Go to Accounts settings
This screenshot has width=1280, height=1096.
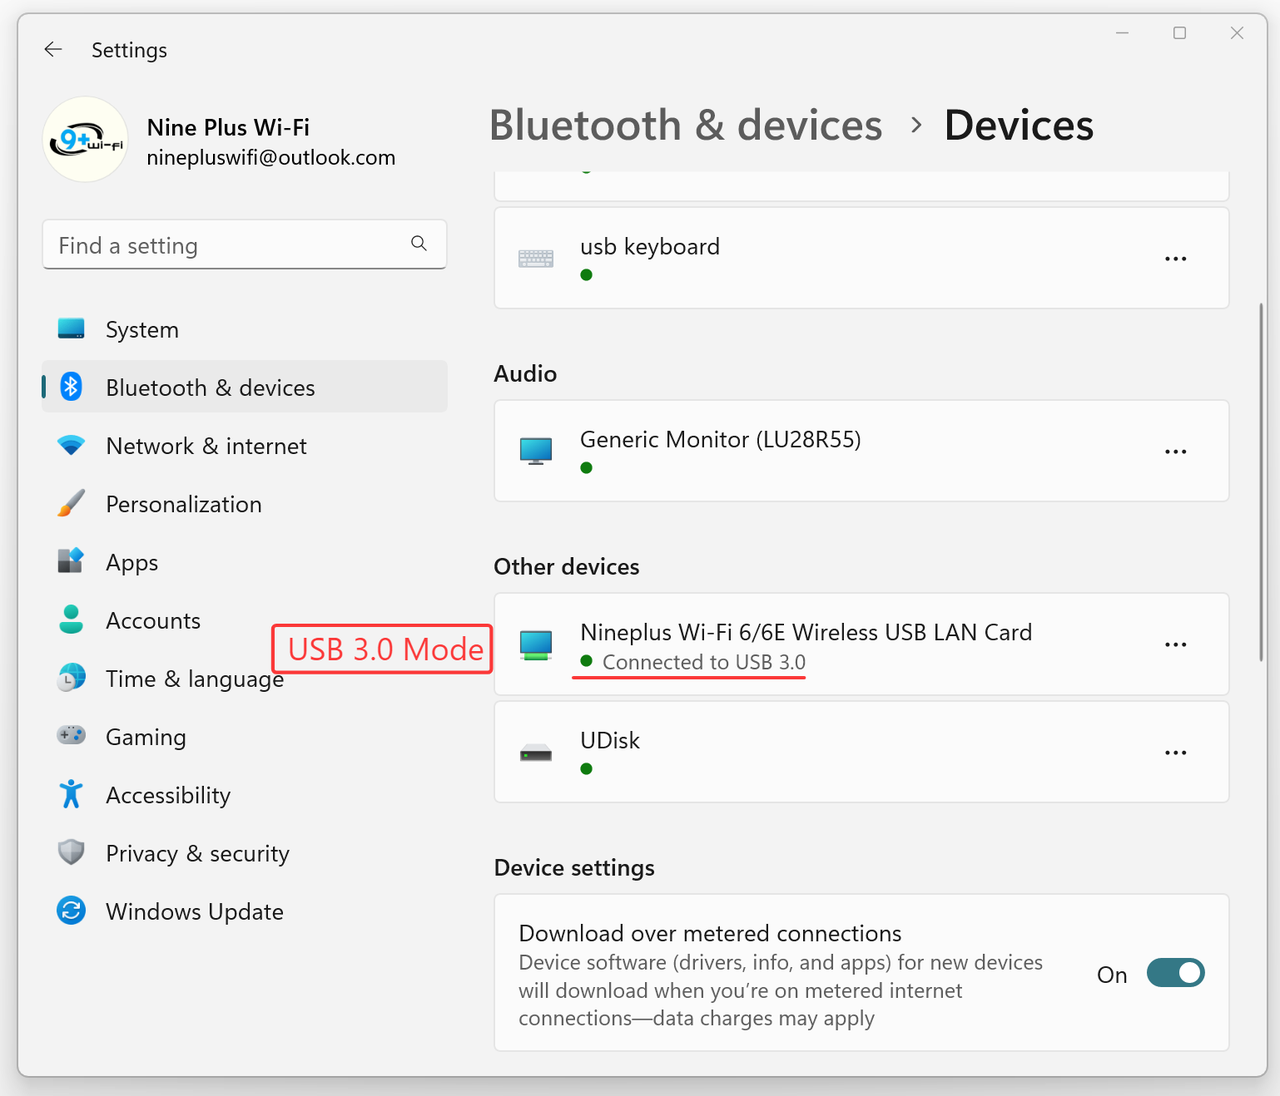244,619
